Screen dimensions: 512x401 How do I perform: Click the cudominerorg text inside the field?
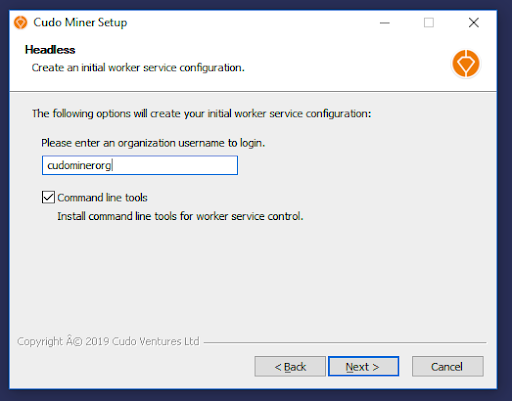(x=79, y=165)
